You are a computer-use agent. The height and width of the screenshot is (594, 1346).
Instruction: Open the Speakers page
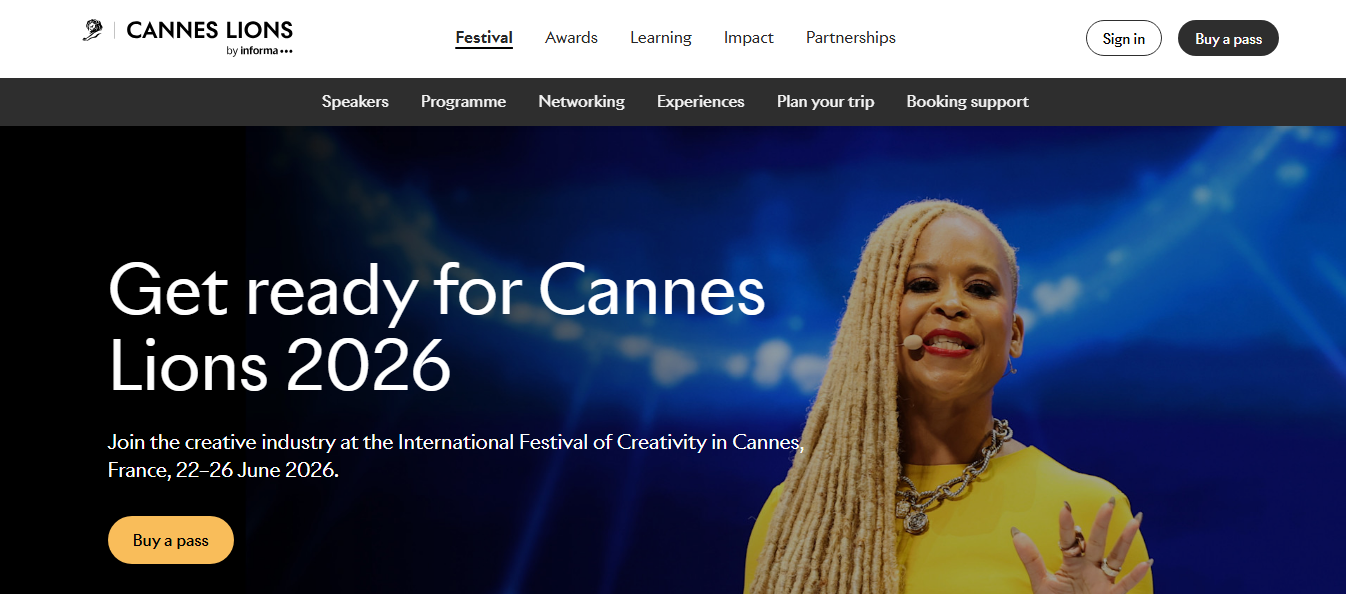pos(355,101)
